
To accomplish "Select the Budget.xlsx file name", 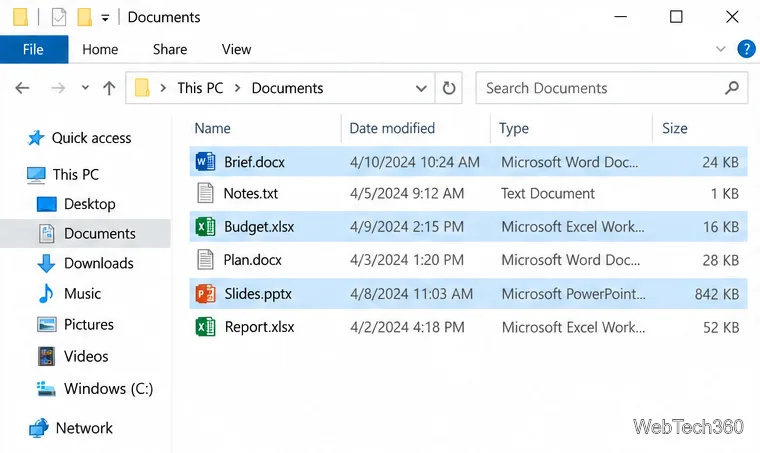I will [x=259, y=227].
